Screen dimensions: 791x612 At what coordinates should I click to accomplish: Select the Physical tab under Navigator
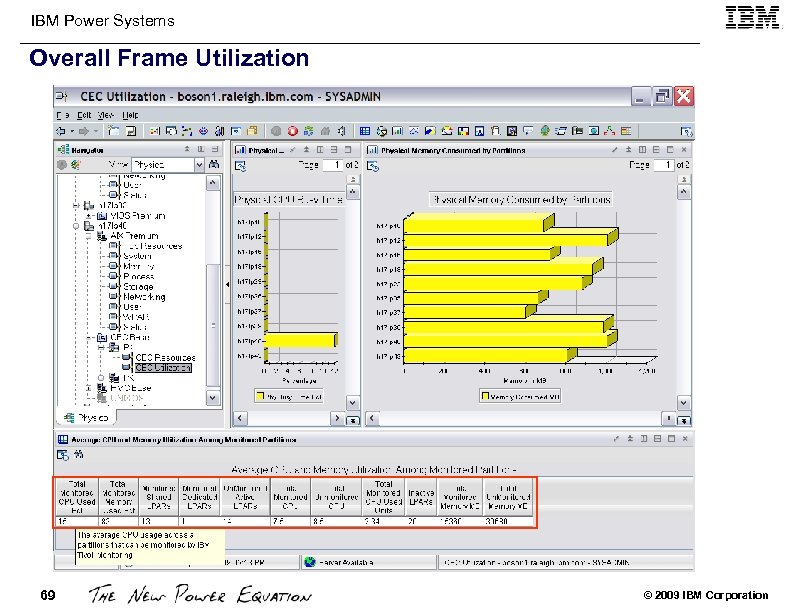coord(86,417)
